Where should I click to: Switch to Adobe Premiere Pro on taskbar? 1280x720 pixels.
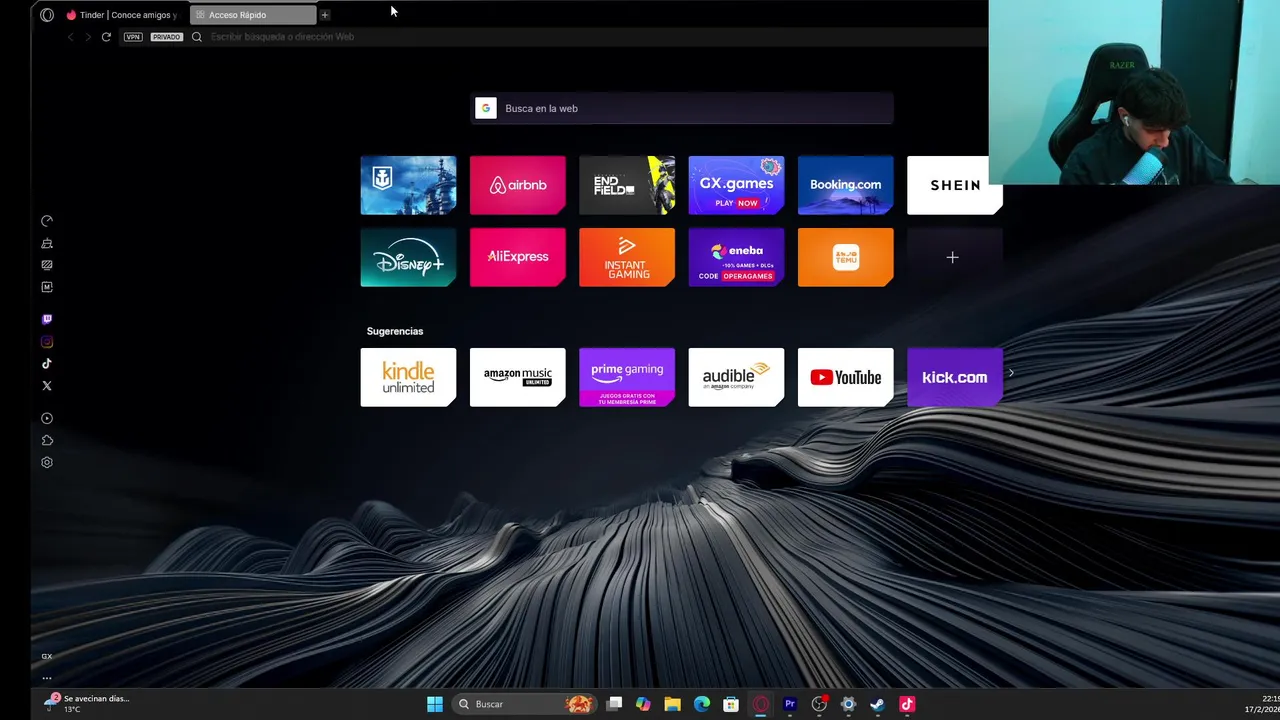click(x=790, y=704)
